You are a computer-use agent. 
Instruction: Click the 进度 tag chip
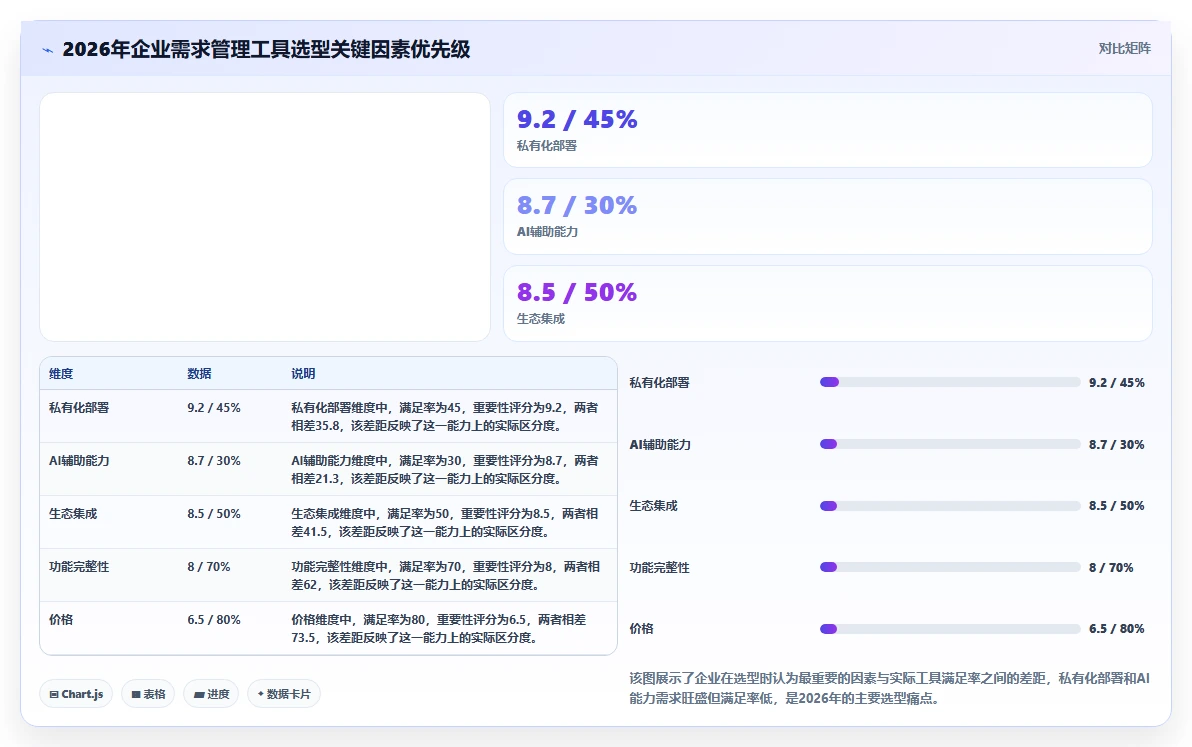(211, 694)
